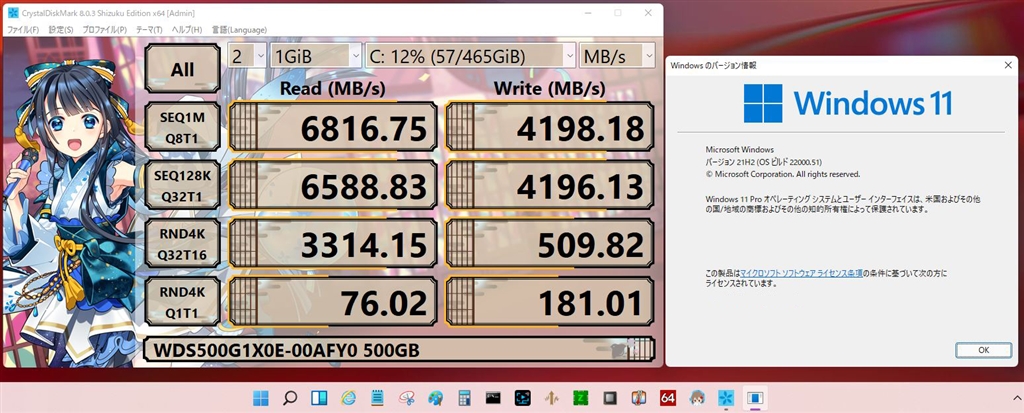This screenshot has width=1024, height=413.
Task: Click the RND4K Q32T16 read result 3314.15
Action: point(333,244)
